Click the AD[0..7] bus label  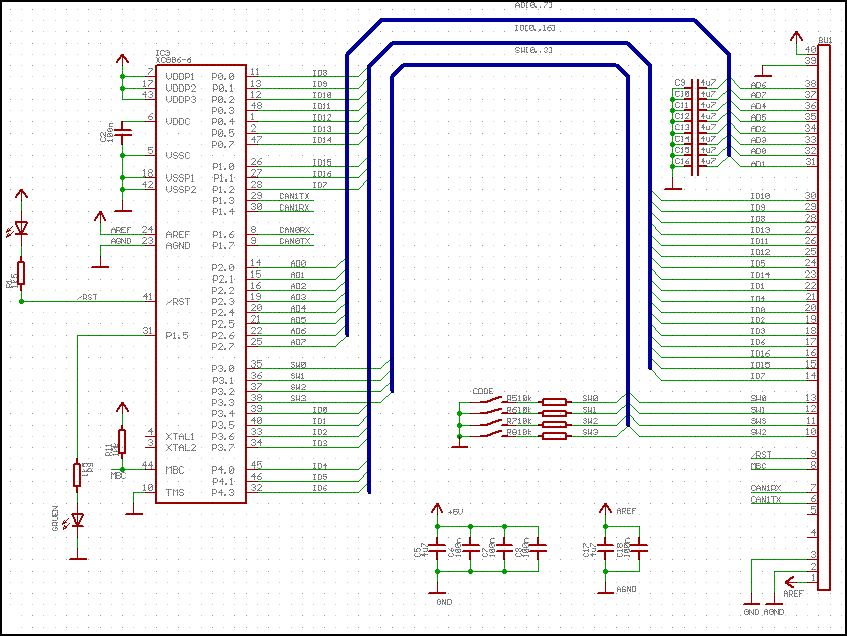(x=533, y=5)
